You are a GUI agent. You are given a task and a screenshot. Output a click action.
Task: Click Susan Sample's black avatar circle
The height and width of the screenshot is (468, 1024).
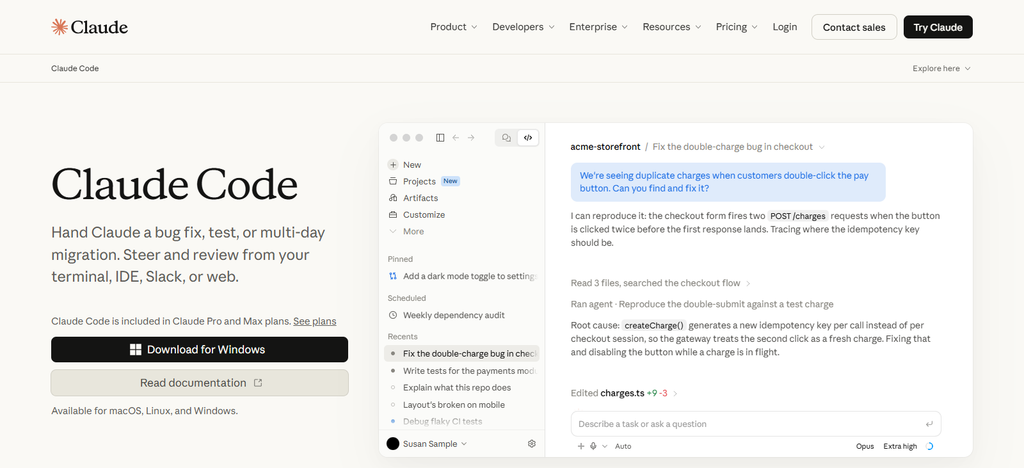392,444
